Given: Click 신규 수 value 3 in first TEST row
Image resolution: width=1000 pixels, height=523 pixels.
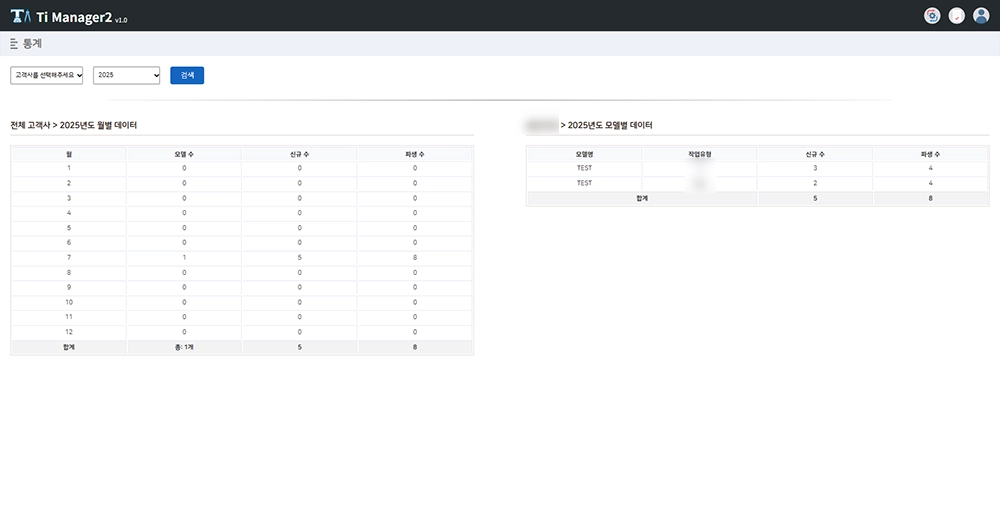Looking at the screenshot, I should pyautogui.click(x=815, y=168).
